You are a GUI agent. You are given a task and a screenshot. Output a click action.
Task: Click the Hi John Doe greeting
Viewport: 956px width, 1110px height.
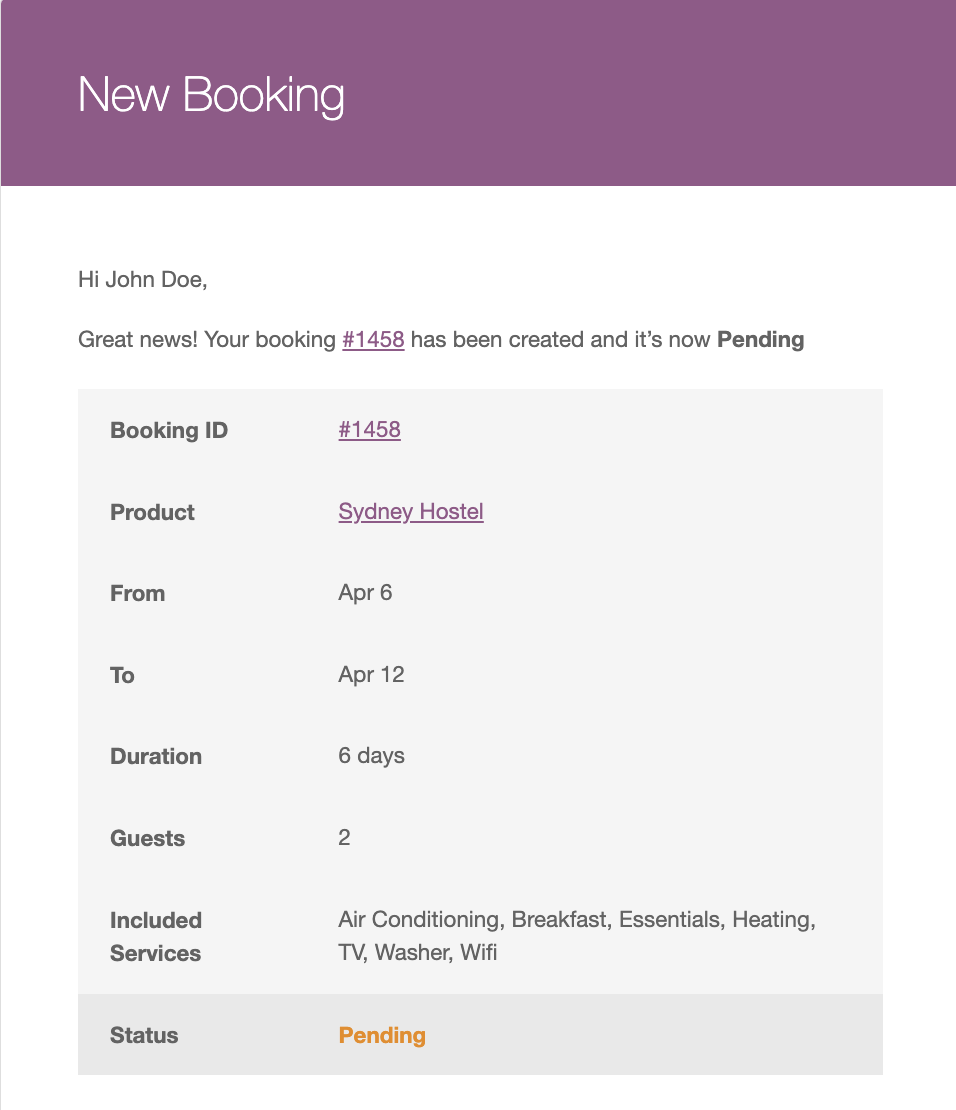(x=142, y=280)
